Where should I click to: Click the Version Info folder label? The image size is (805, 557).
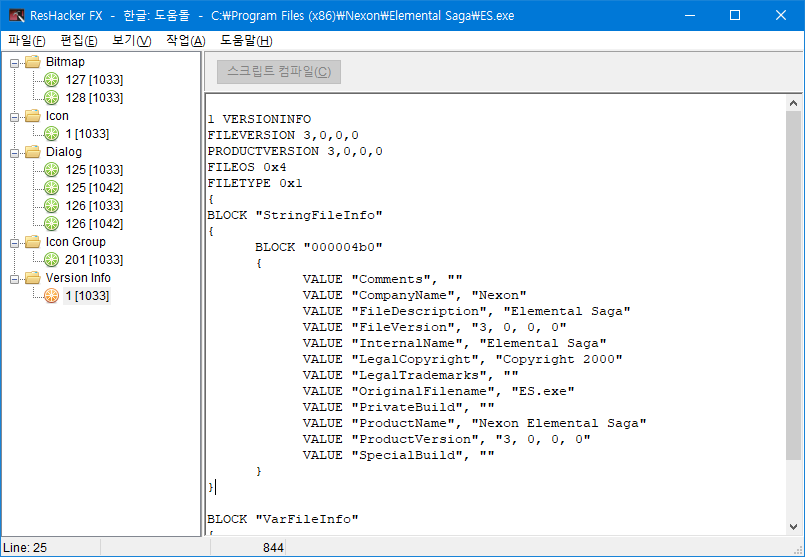point(78,278)
